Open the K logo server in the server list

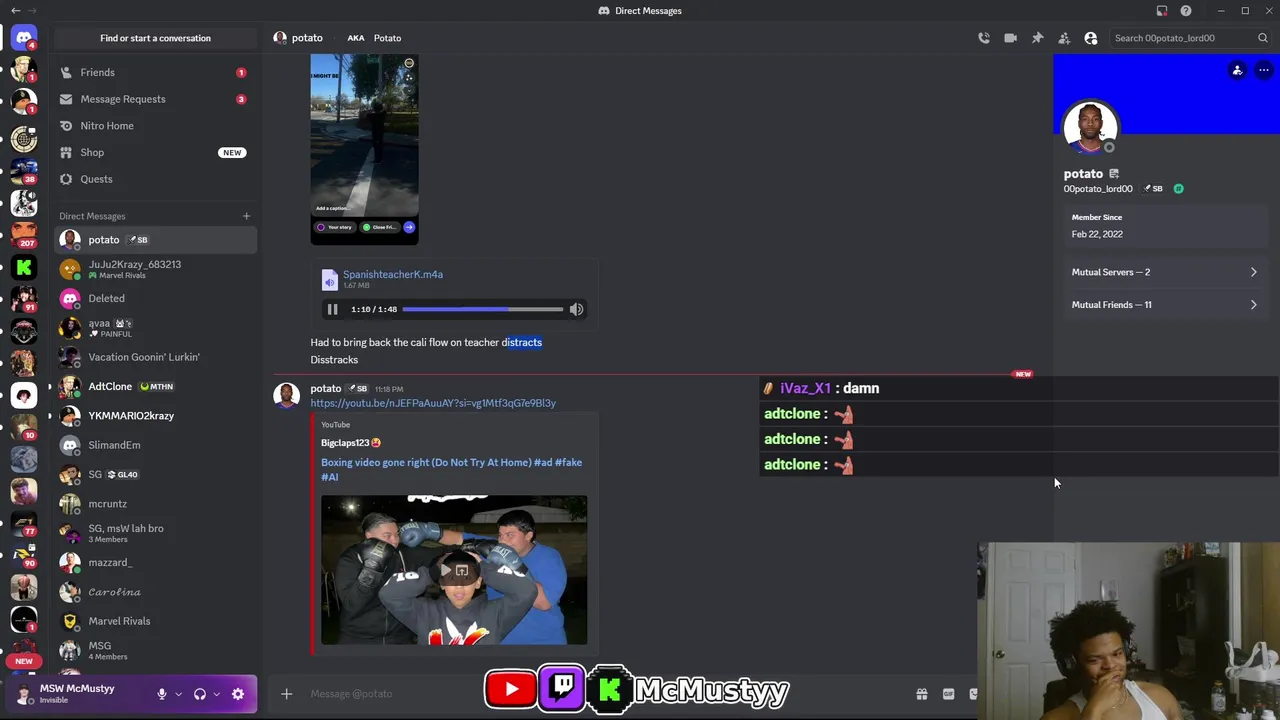click(x=24, y=267)
